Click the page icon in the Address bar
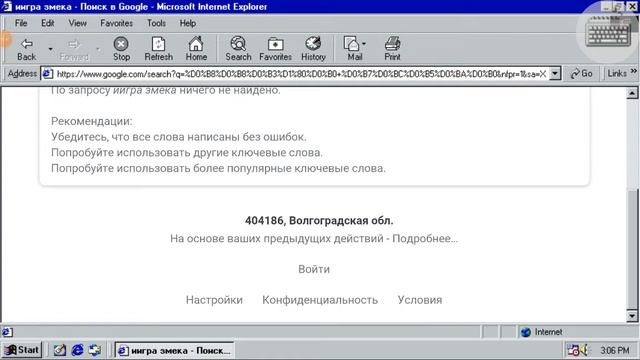Screen dimensions: 640x360 tap(47, 74)
